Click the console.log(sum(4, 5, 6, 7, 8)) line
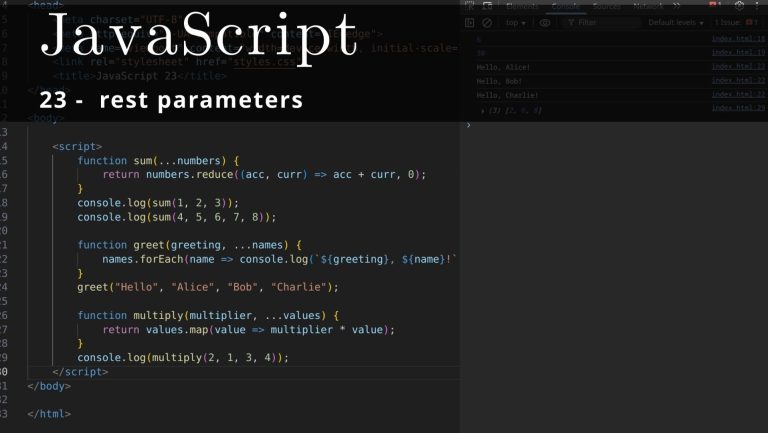The width and height of the screenshot is (768, 433). (x=177, y=217)
